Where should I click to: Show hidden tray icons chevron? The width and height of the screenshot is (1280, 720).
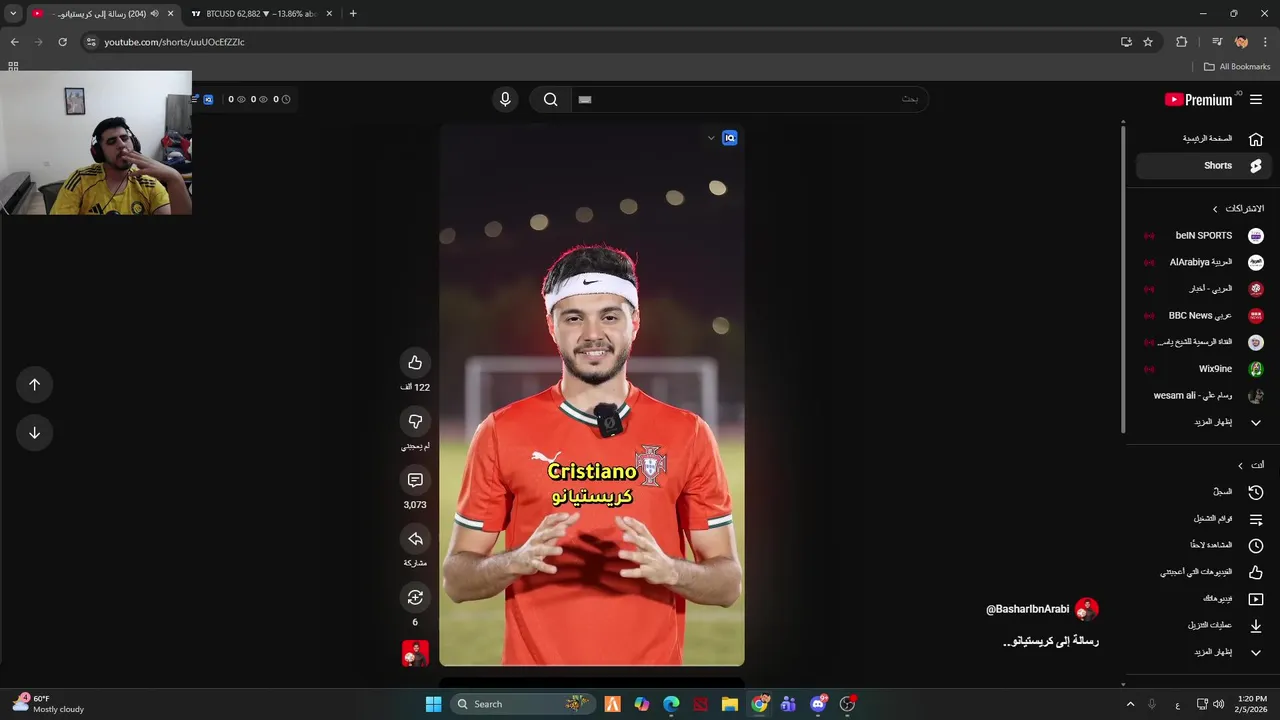click(1131, 704)
